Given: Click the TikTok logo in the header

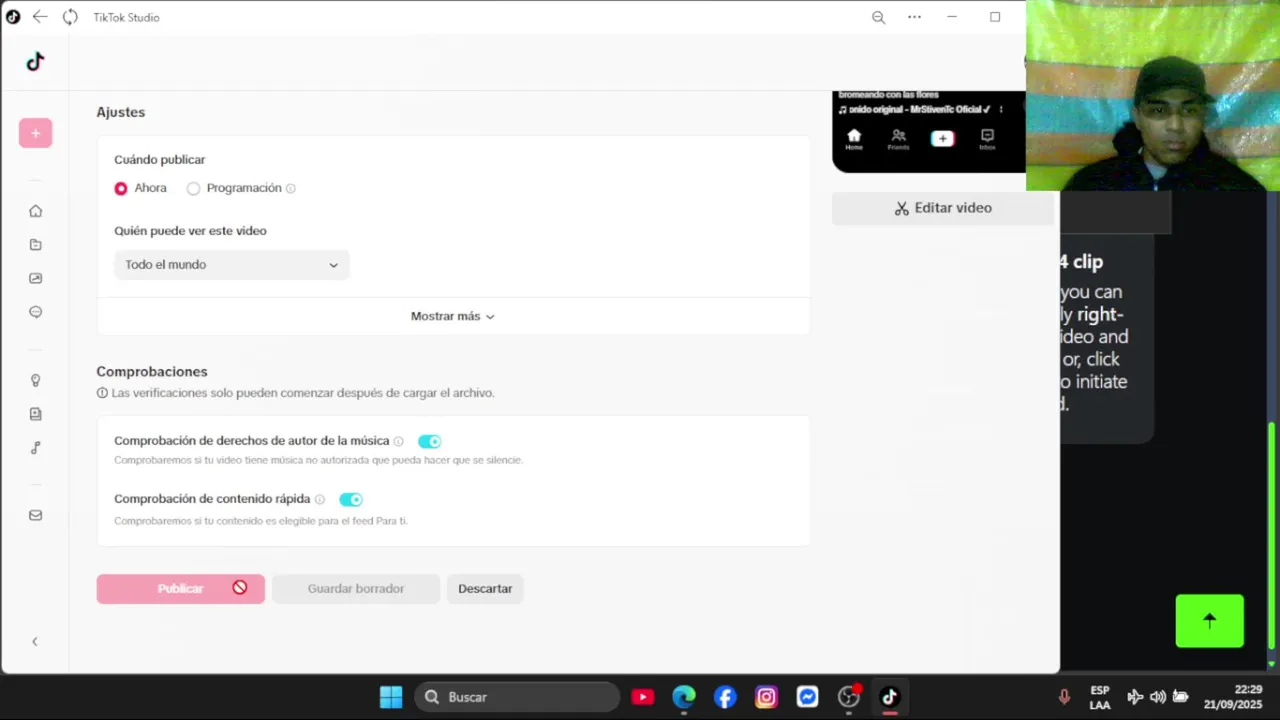Looking at the screenshot, I should [35, 62].
